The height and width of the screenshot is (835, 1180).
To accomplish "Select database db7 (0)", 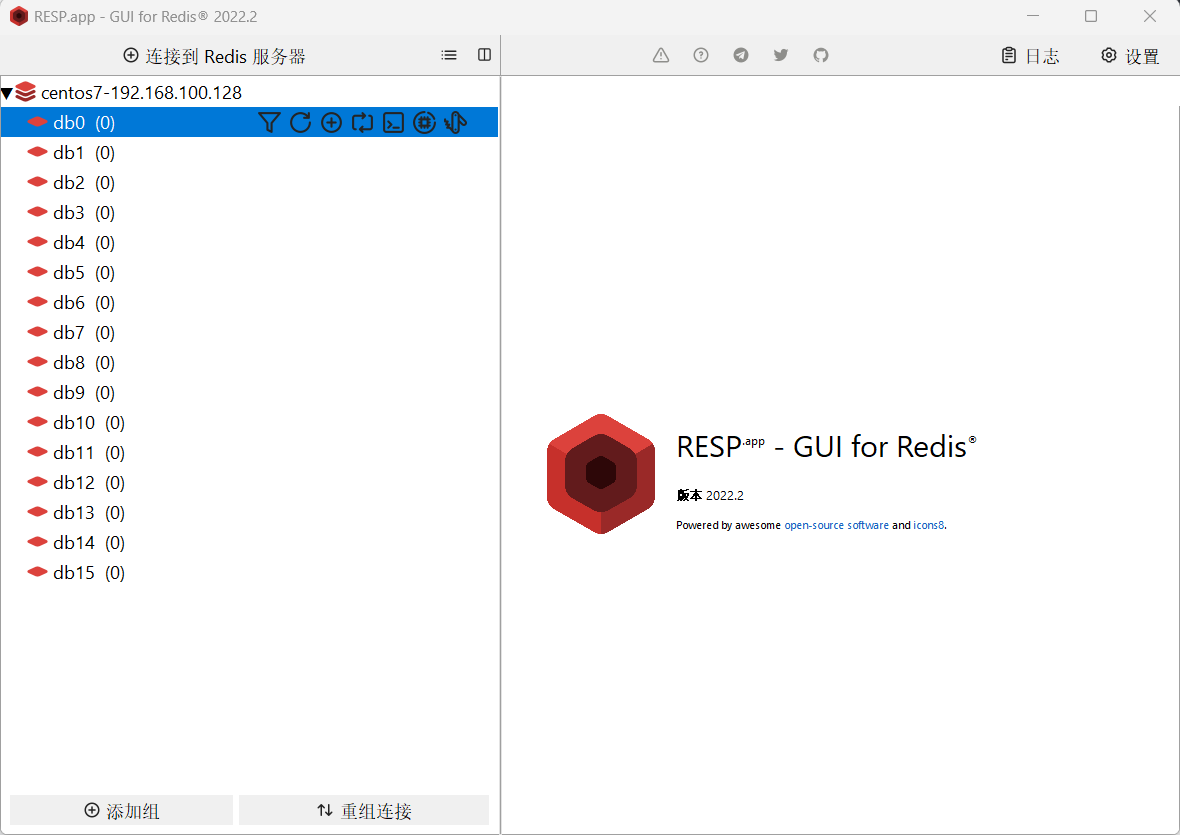I will 249,332.
